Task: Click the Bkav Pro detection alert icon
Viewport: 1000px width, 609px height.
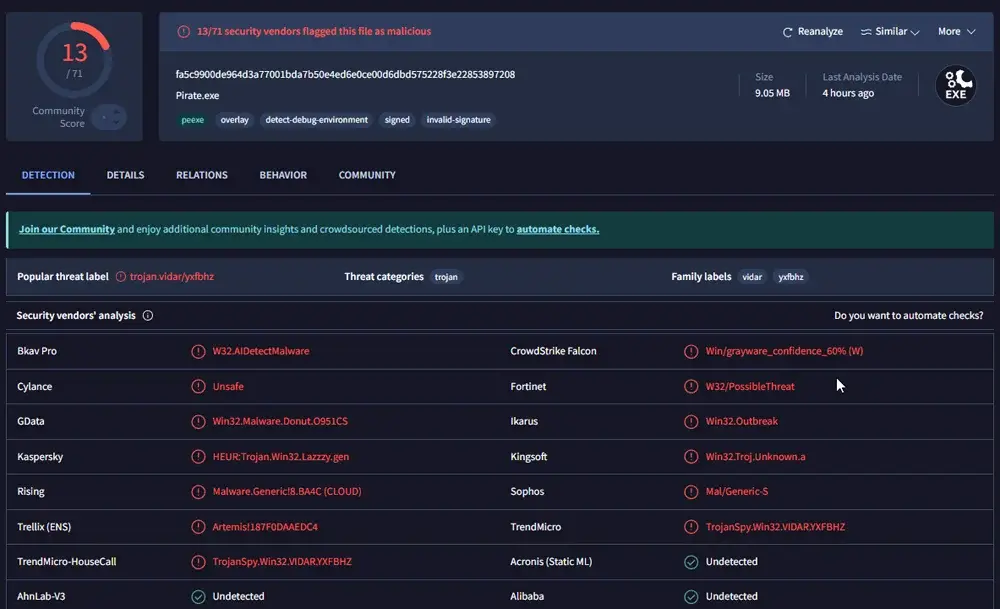Action: 198,351
